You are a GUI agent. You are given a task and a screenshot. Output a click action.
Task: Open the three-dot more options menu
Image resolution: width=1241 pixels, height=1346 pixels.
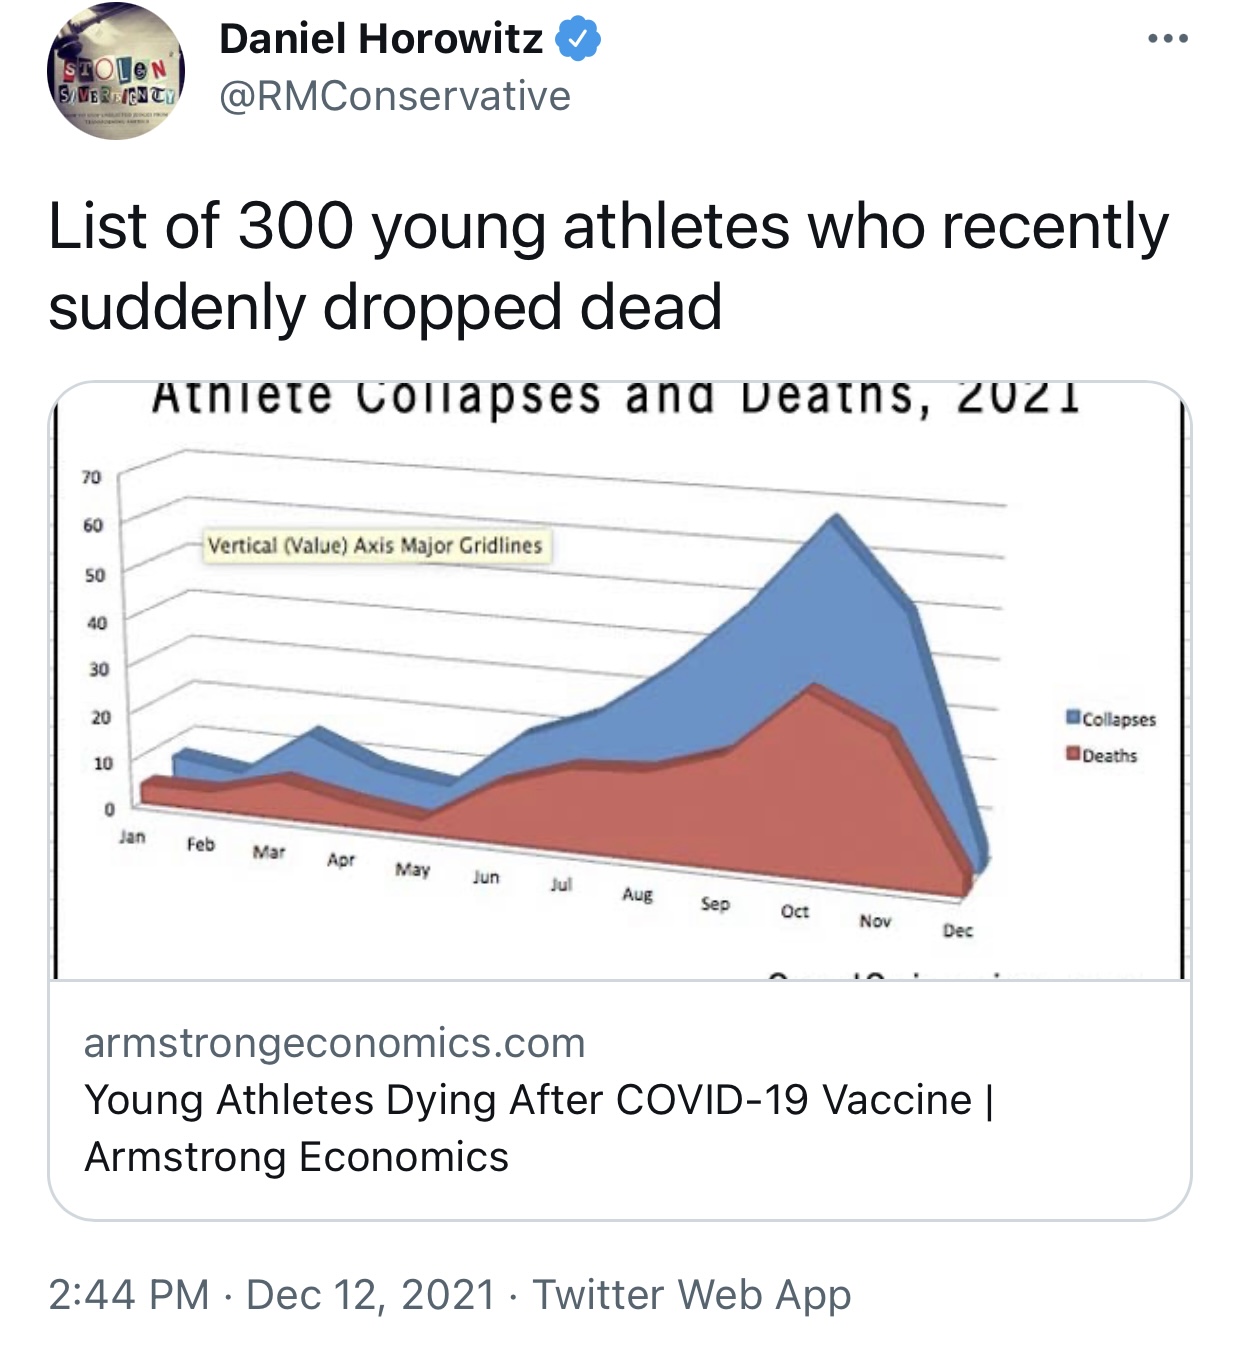tap(1167, 39)
